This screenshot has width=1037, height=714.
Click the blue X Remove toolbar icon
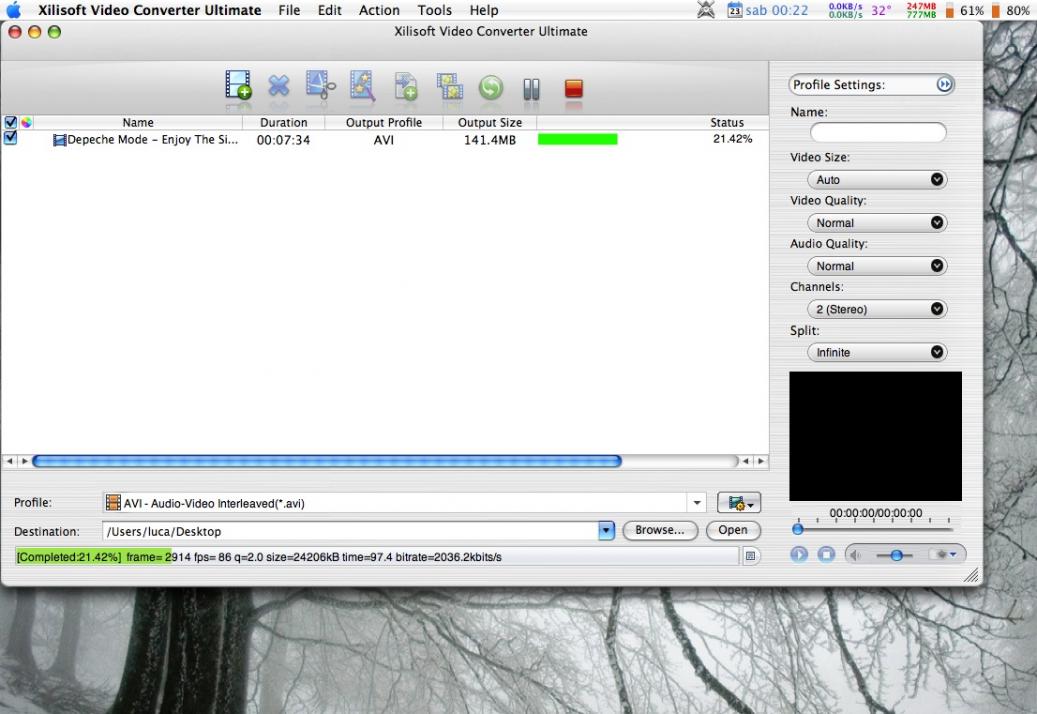pos(278,85)
